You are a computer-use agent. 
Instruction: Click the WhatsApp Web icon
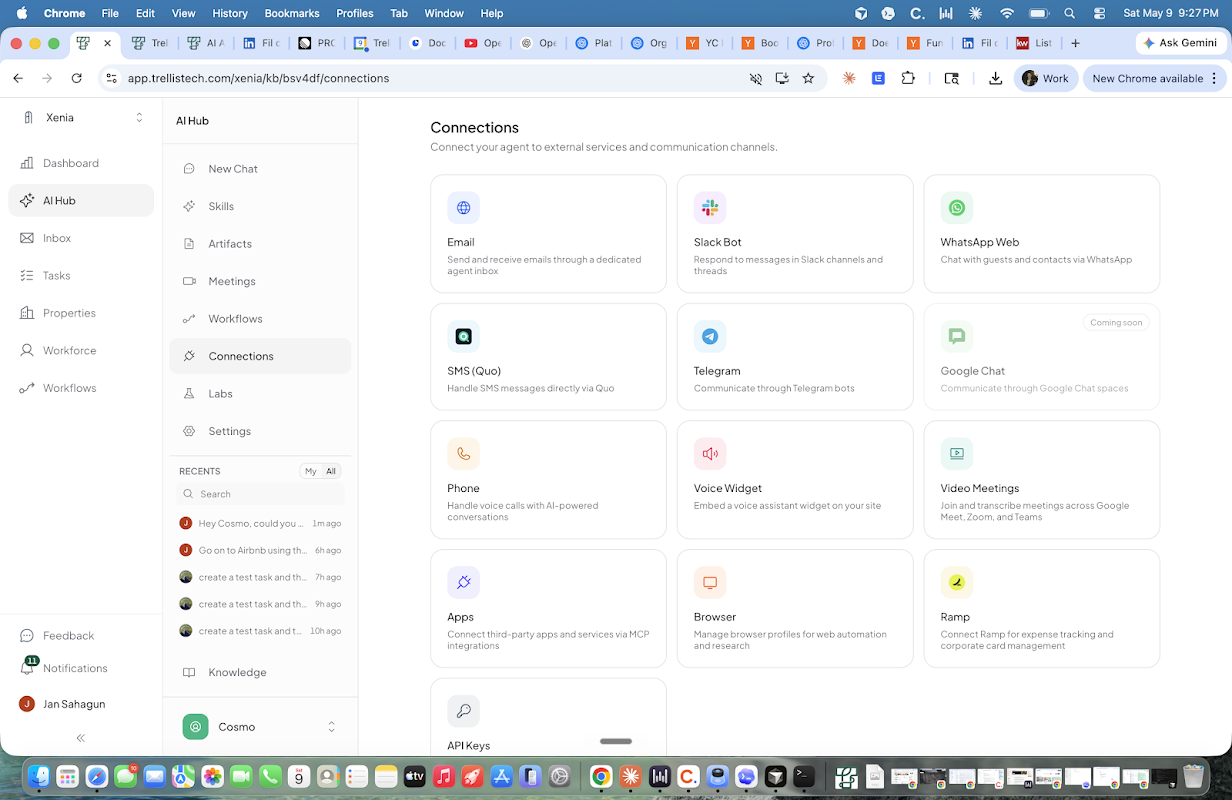click(x=957, y=208)
